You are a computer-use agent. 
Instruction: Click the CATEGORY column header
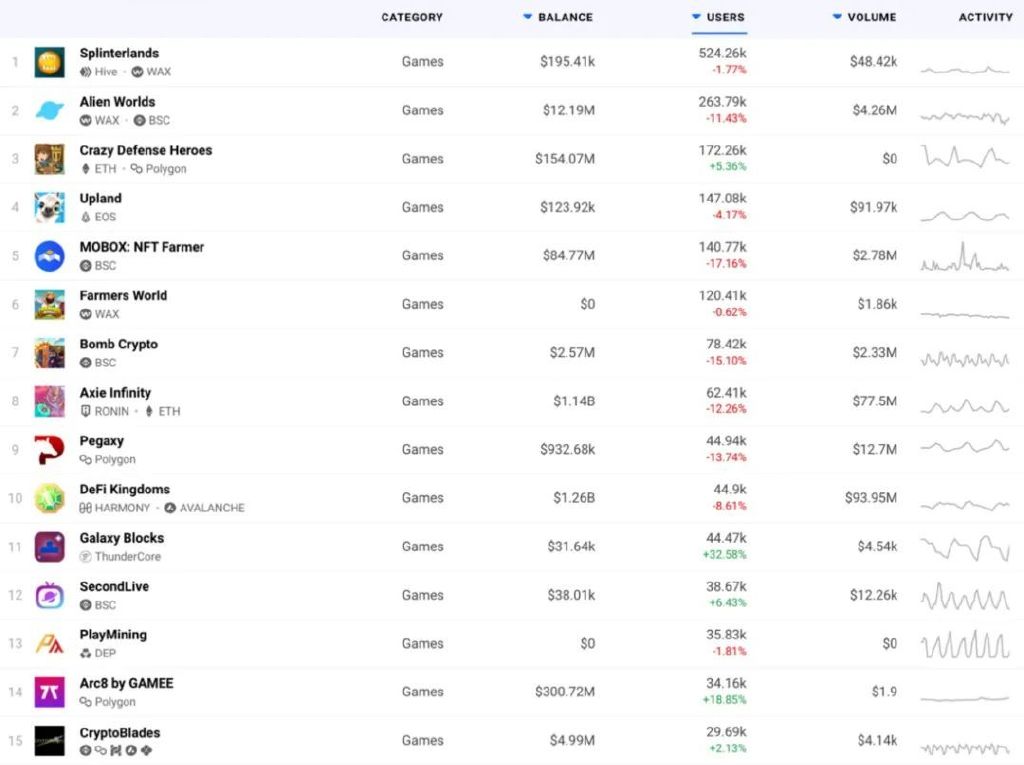click(x=412, y=18)
